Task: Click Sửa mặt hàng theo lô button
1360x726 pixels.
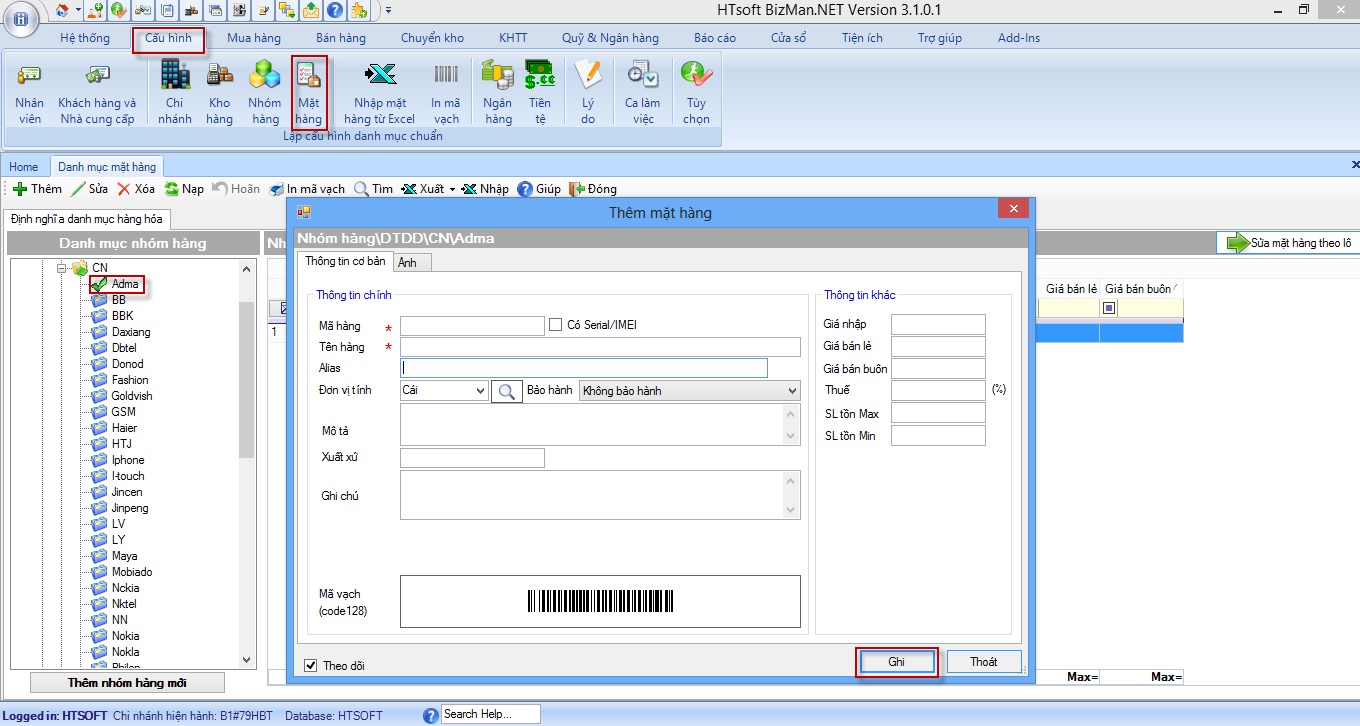Action: [x=1288, y=243]
